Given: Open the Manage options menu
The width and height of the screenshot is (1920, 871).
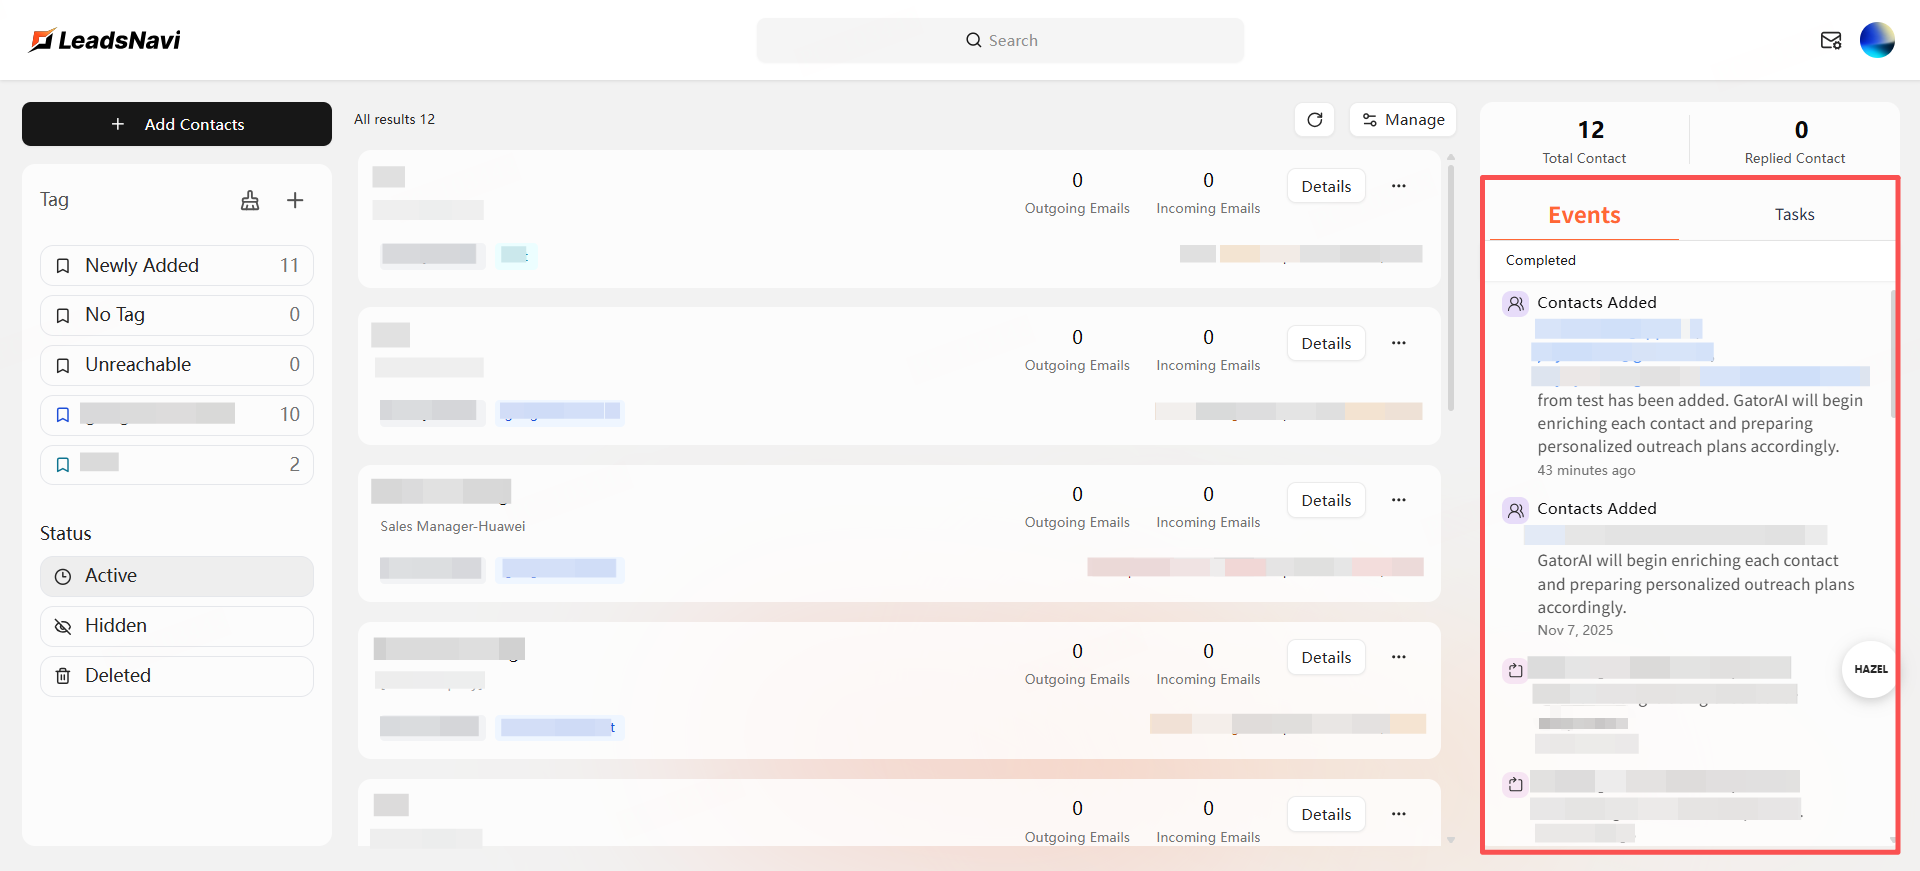Looking at the screenshot, I should point(1403,120).
